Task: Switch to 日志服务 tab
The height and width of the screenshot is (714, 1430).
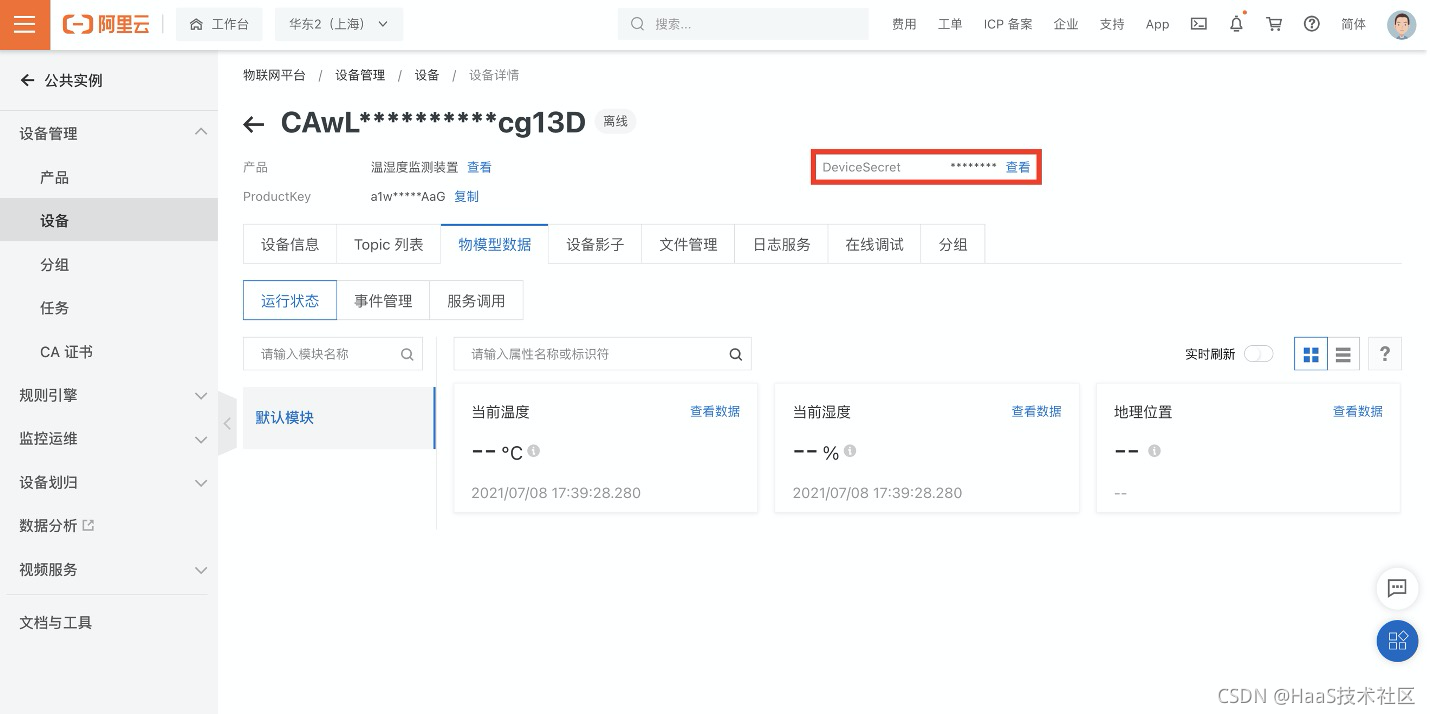Action: pos(782,244)
